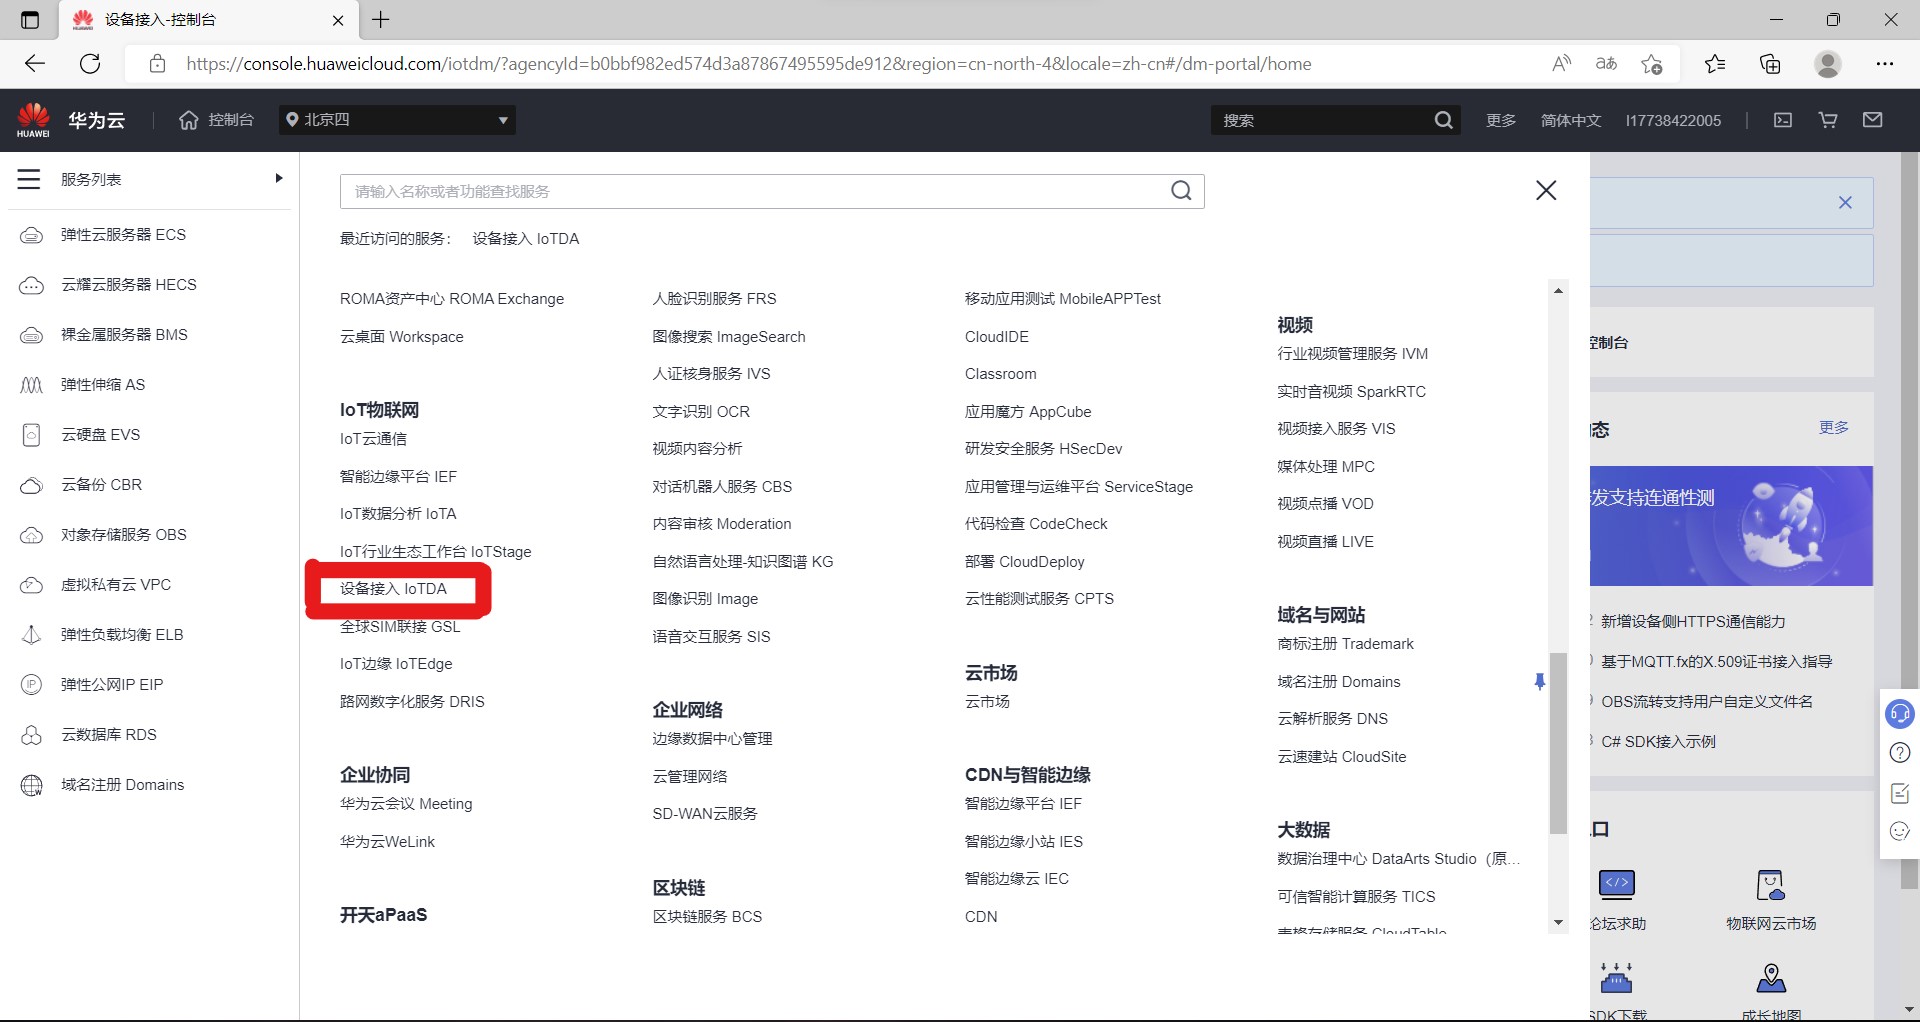This screenshot has height=1022, width=1920.
Task: Click the 域名注册 Domains sidebar icon
Action: click(32, 785)
